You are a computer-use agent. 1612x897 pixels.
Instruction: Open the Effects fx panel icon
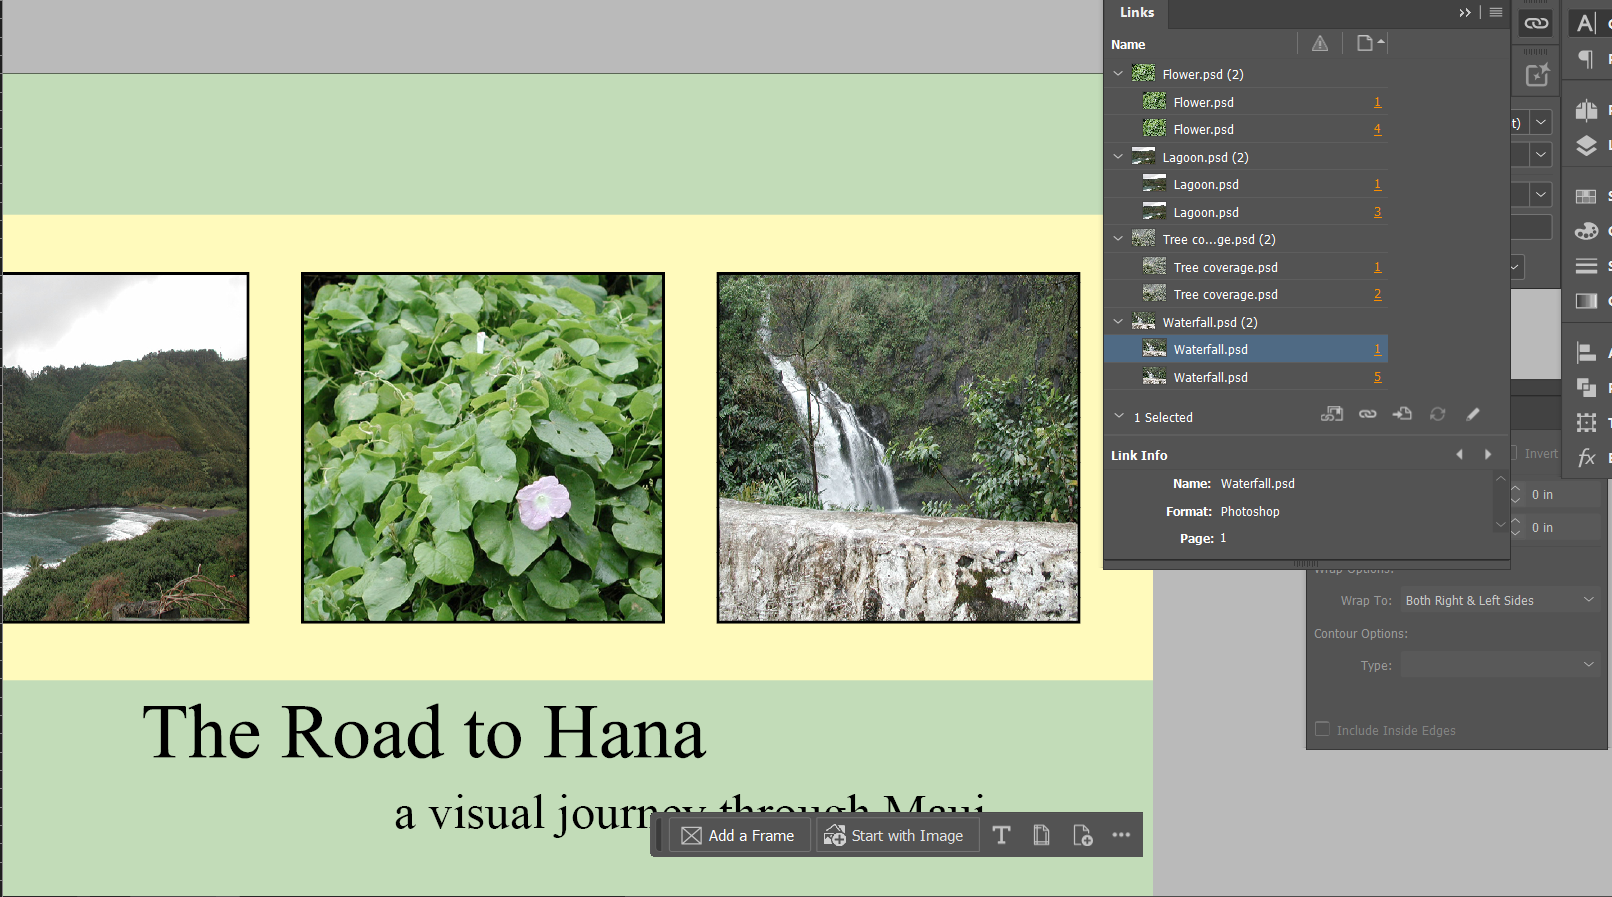[x=1586, y=458]
